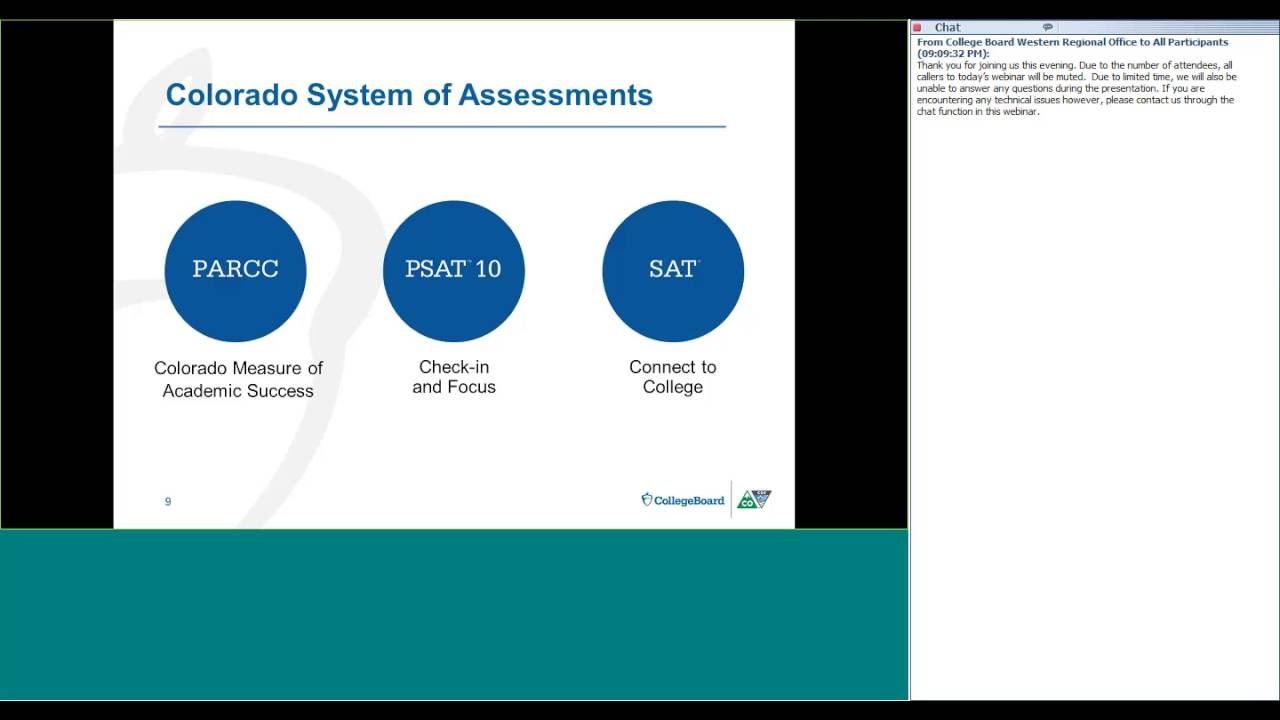Select the Chat panel title
This screenshot has width=1280, height=720.
947,28
